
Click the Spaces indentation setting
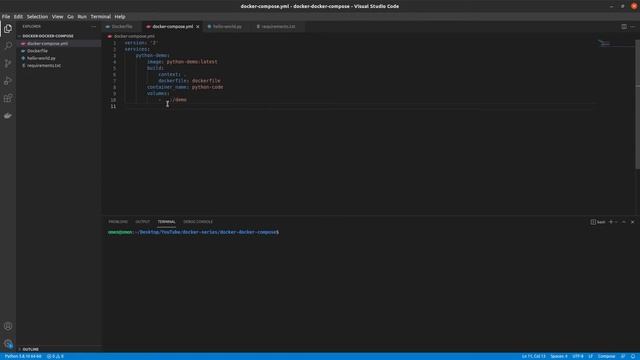point(559,356)
